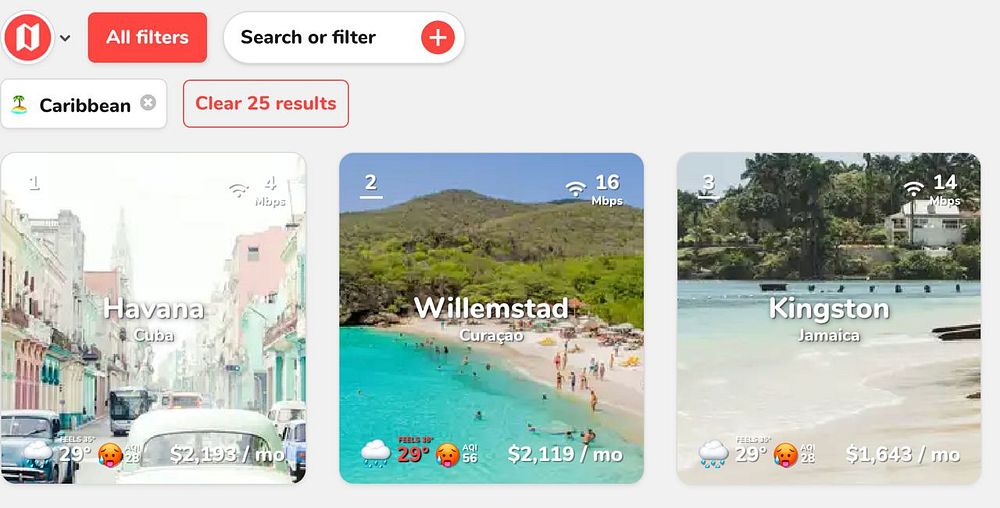Click the red map logo icon
This screenshot has width=1000, height=508.
point(27,37)
